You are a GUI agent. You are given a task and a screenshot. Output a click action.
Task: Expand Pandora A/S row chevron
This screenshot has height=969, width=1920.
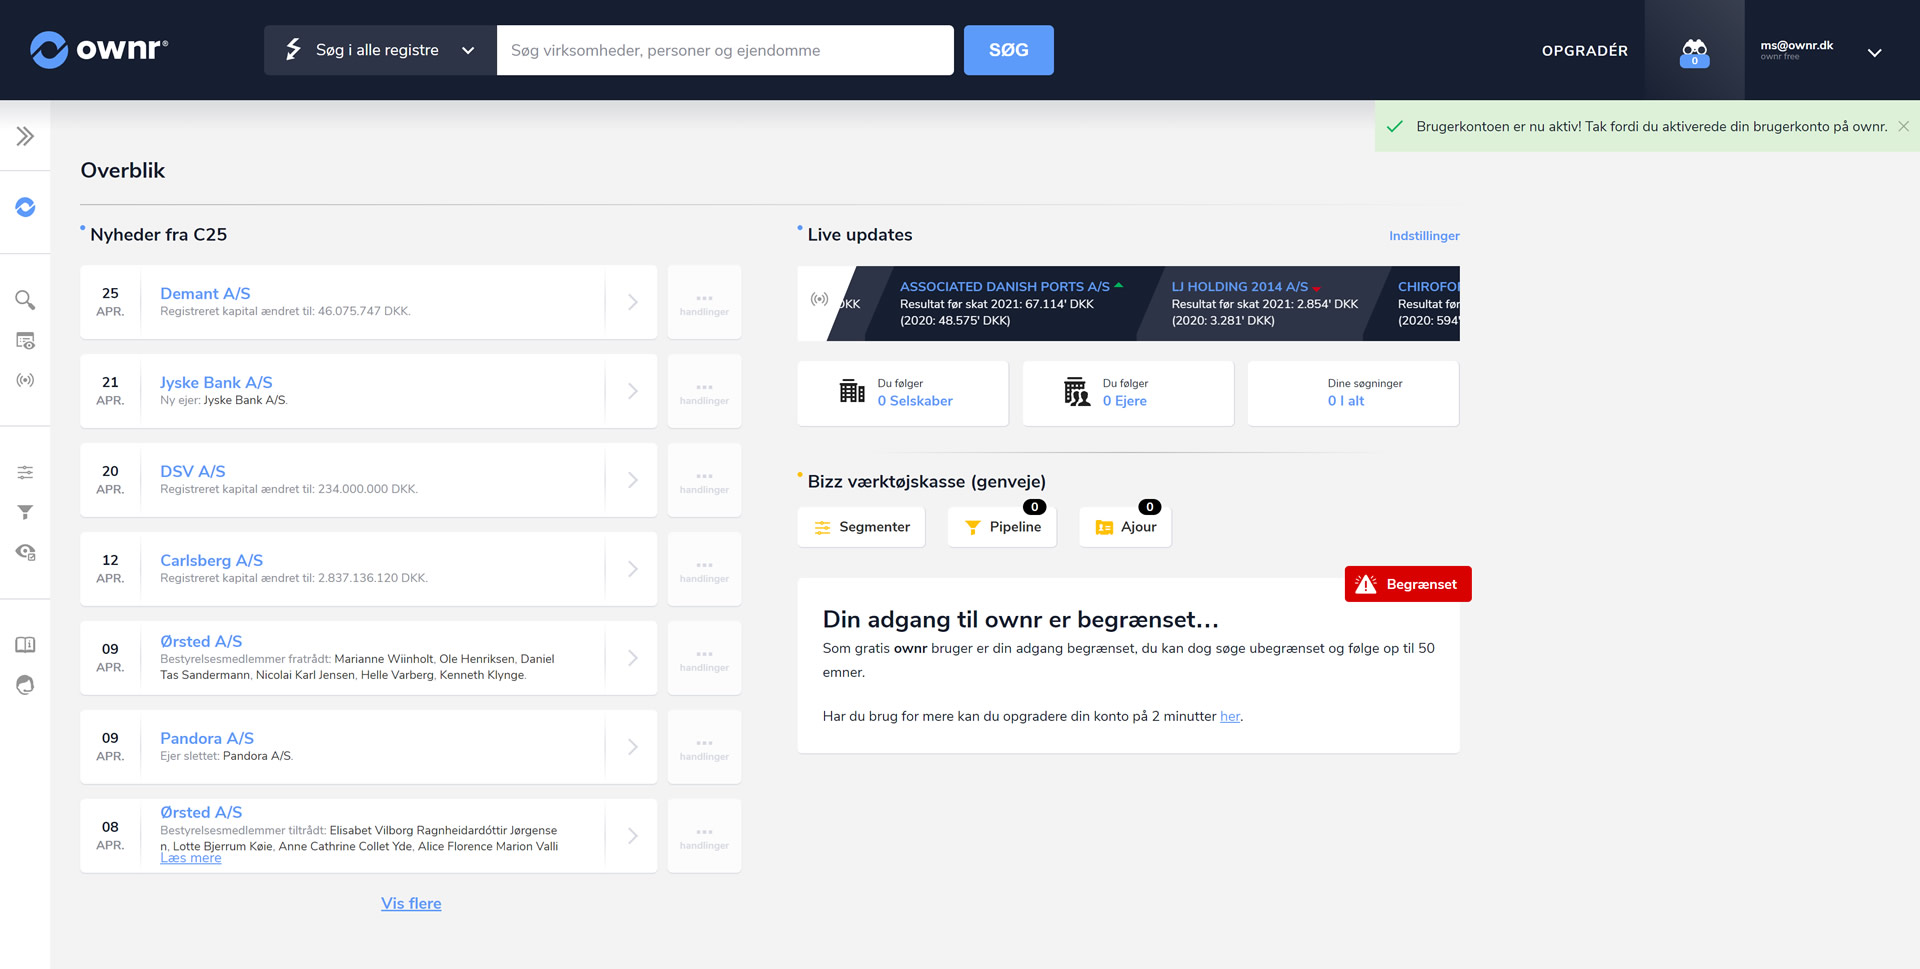point(632,747)
